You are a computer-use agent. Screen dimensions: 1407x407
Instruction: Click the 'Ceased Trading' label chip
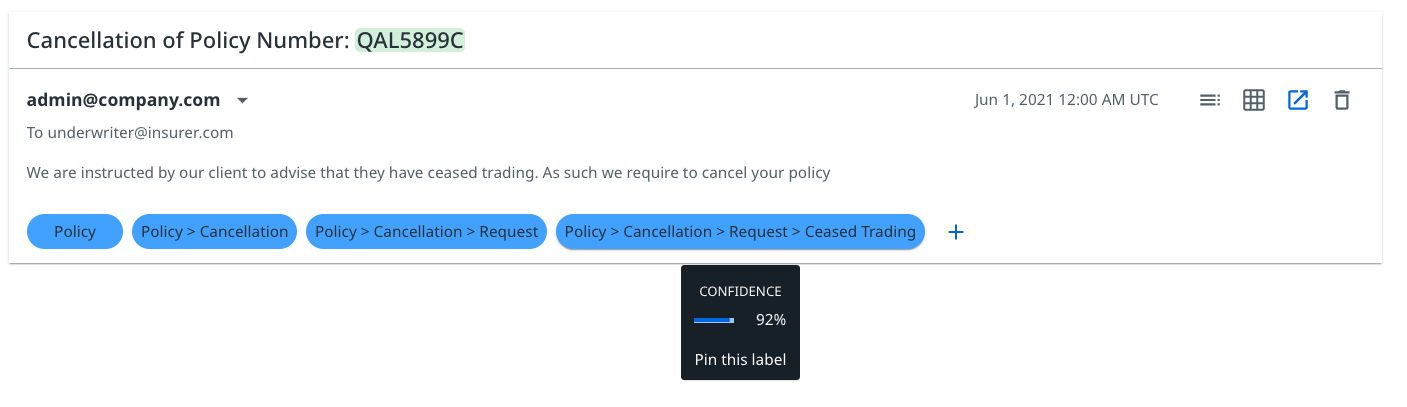coord(740,232)
